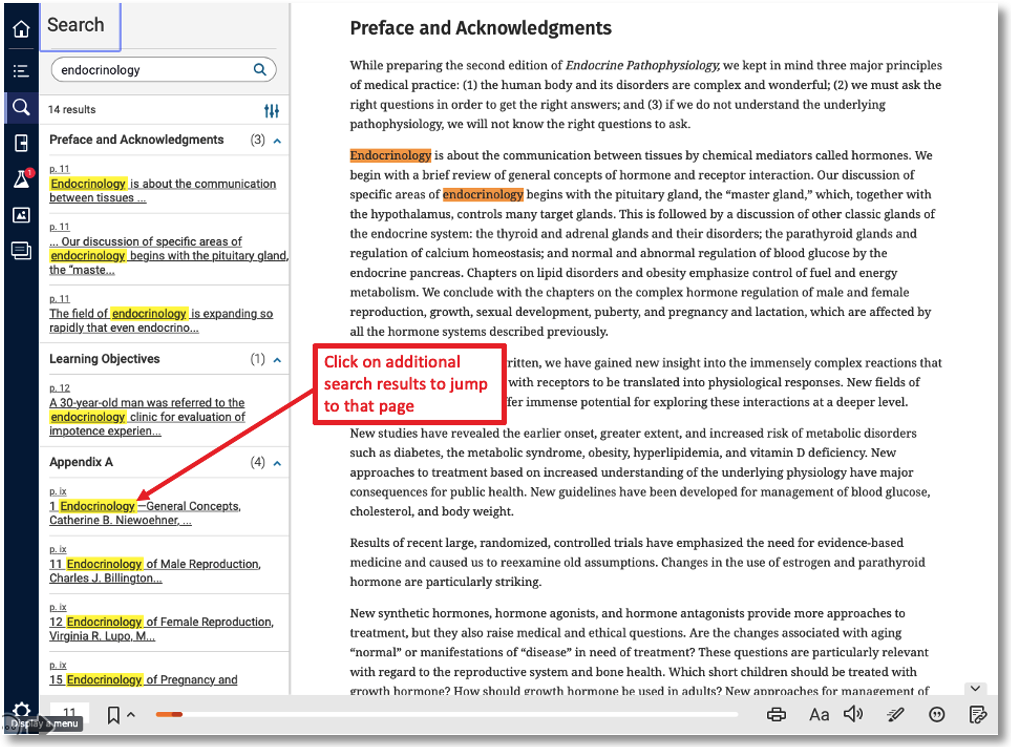Open the table of contents icon
1011x747 pixels.
point(21,71)
